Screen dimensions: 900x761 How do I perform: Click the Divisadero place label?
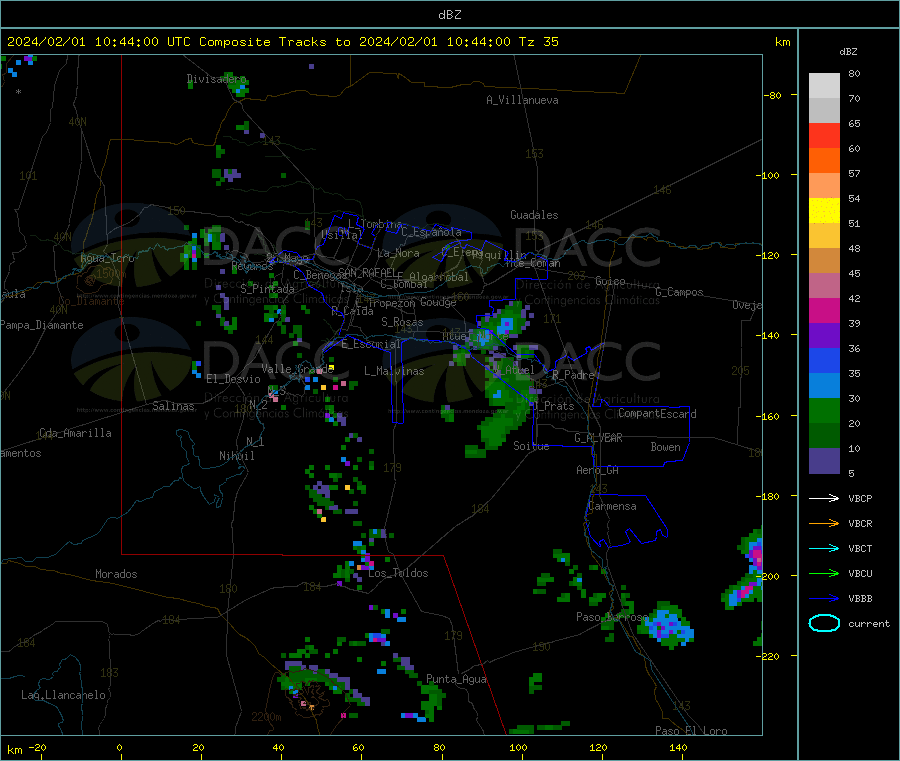click(216, 79)
